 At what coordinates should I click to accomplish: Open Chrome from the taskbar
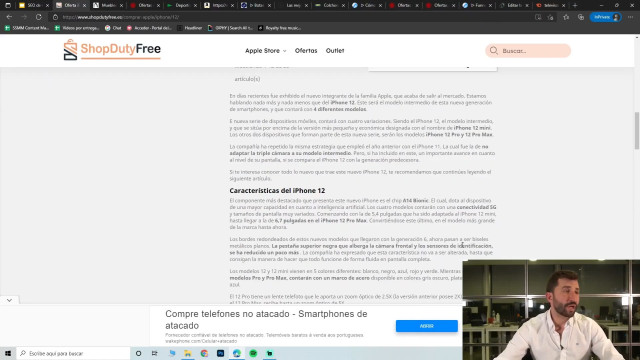(204, 353)
